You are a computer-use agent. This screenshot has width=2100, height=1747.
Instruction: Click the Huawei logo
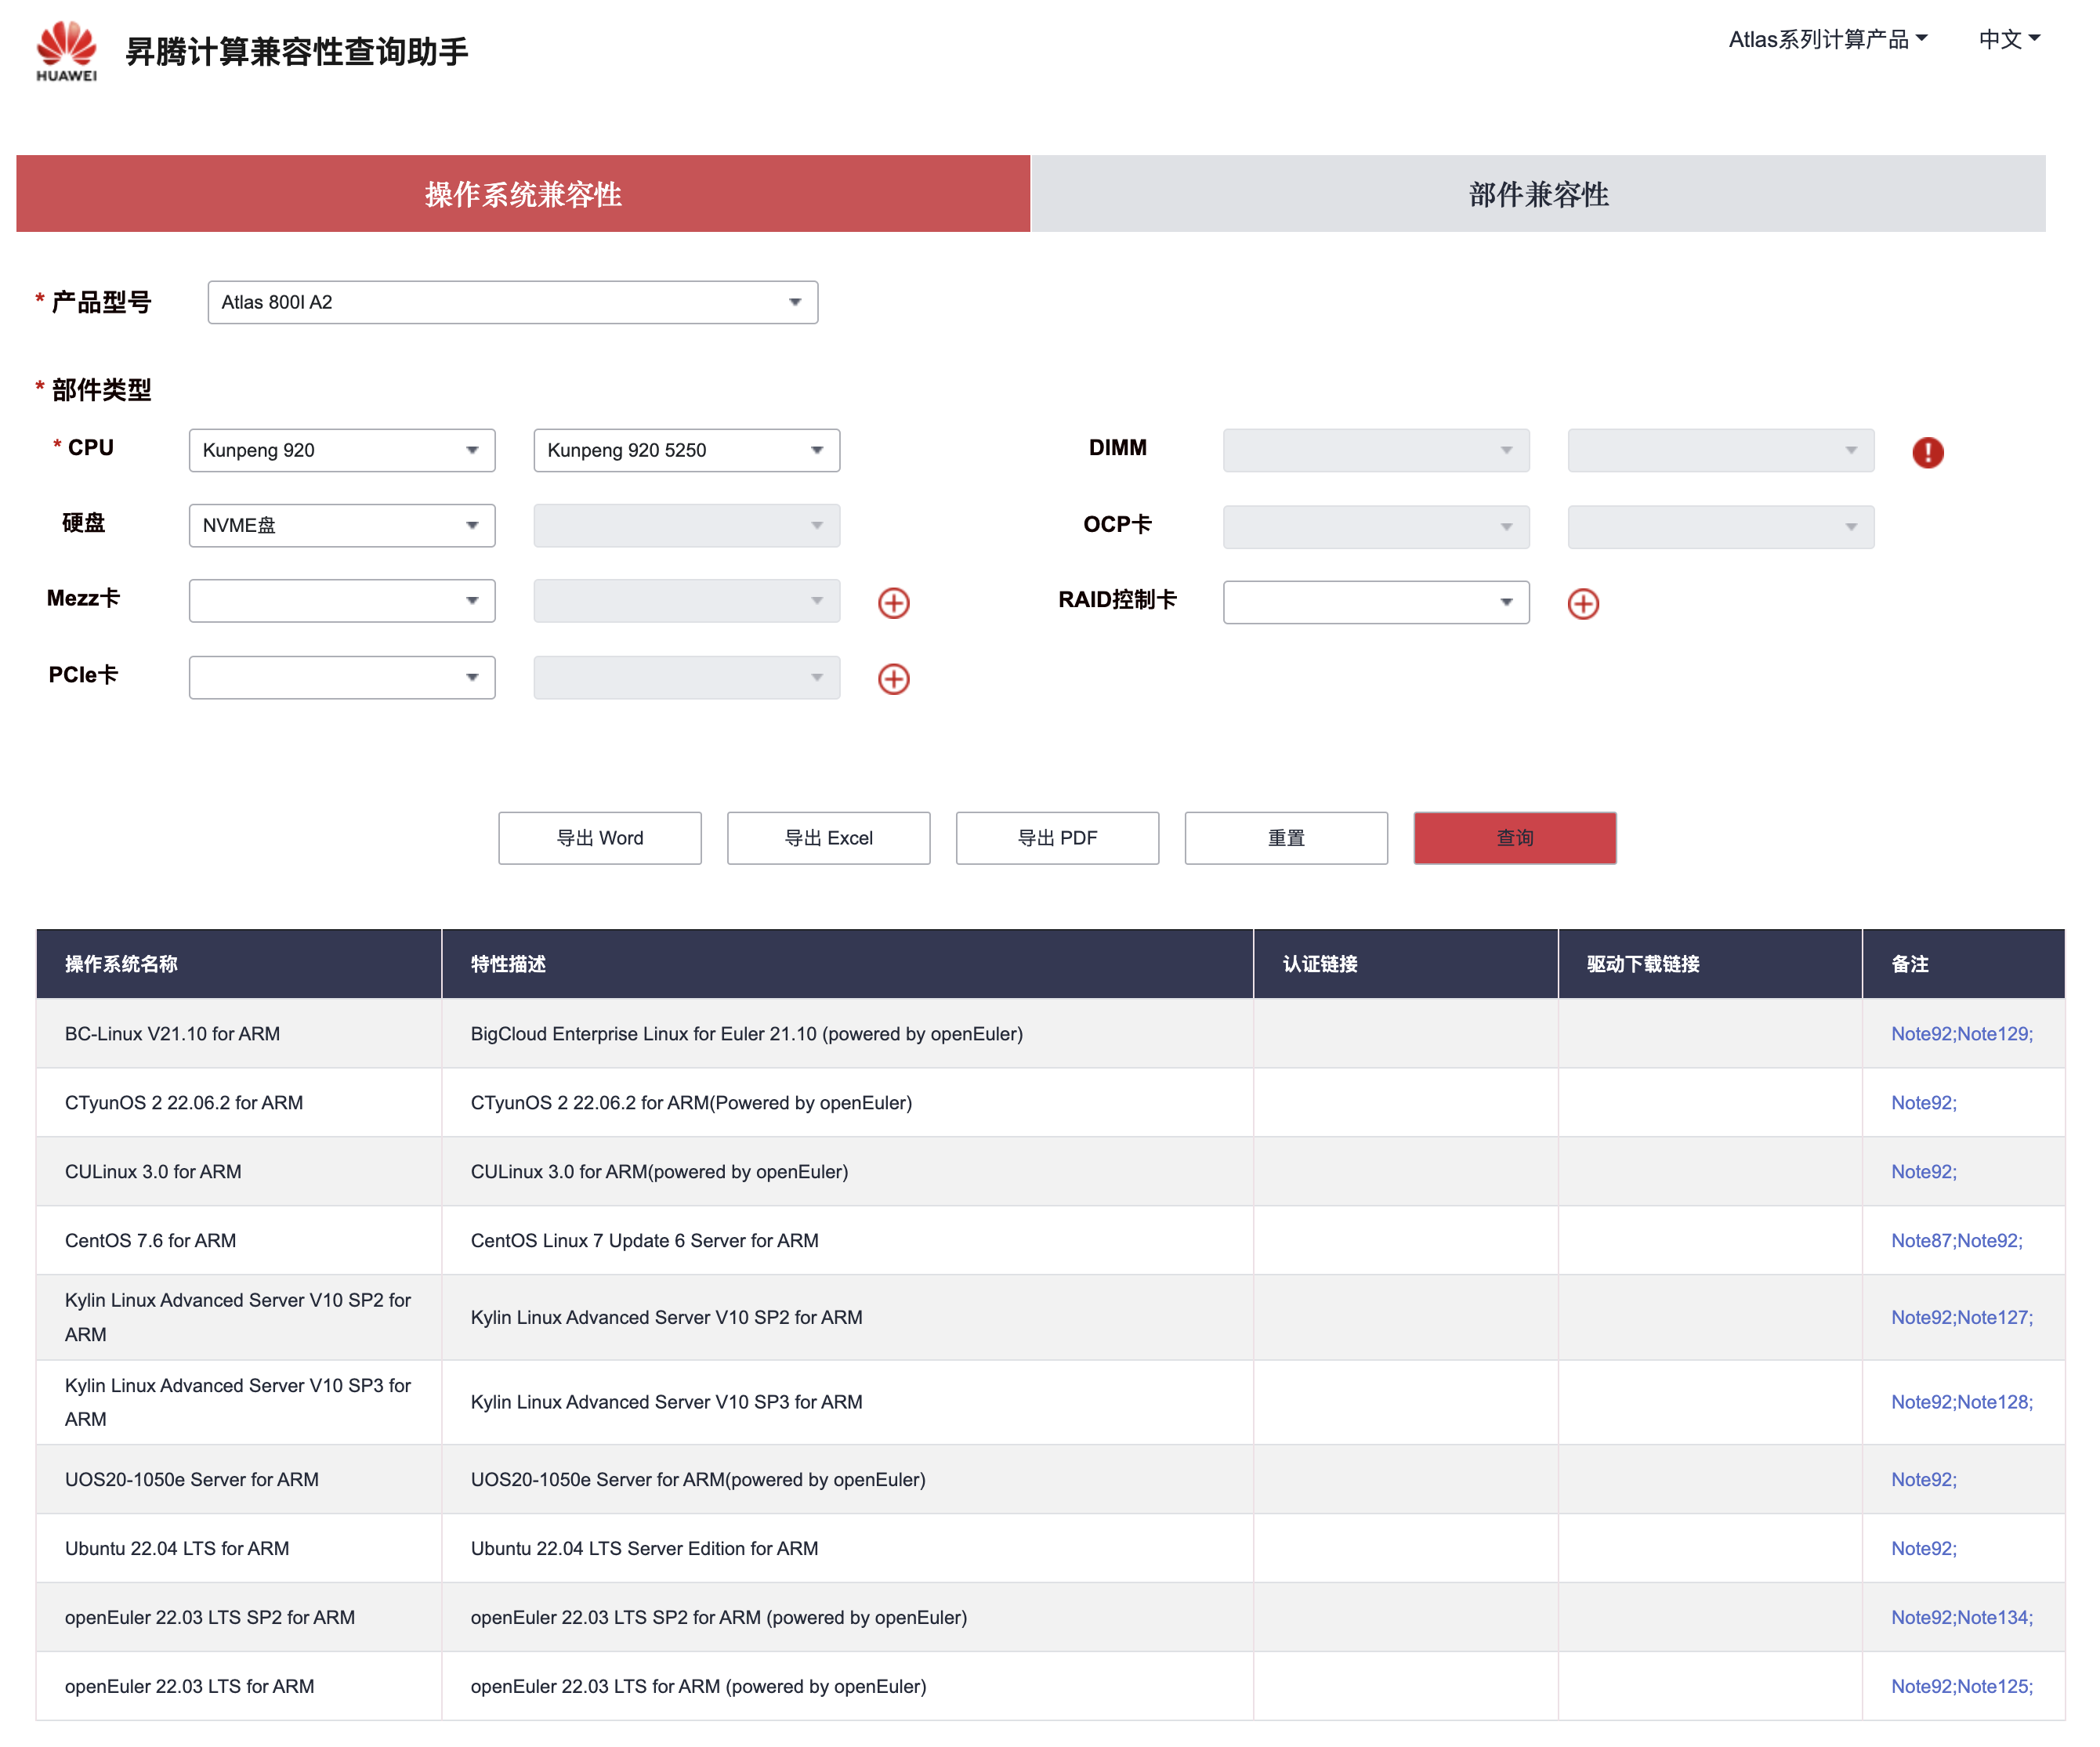(66, 50)
